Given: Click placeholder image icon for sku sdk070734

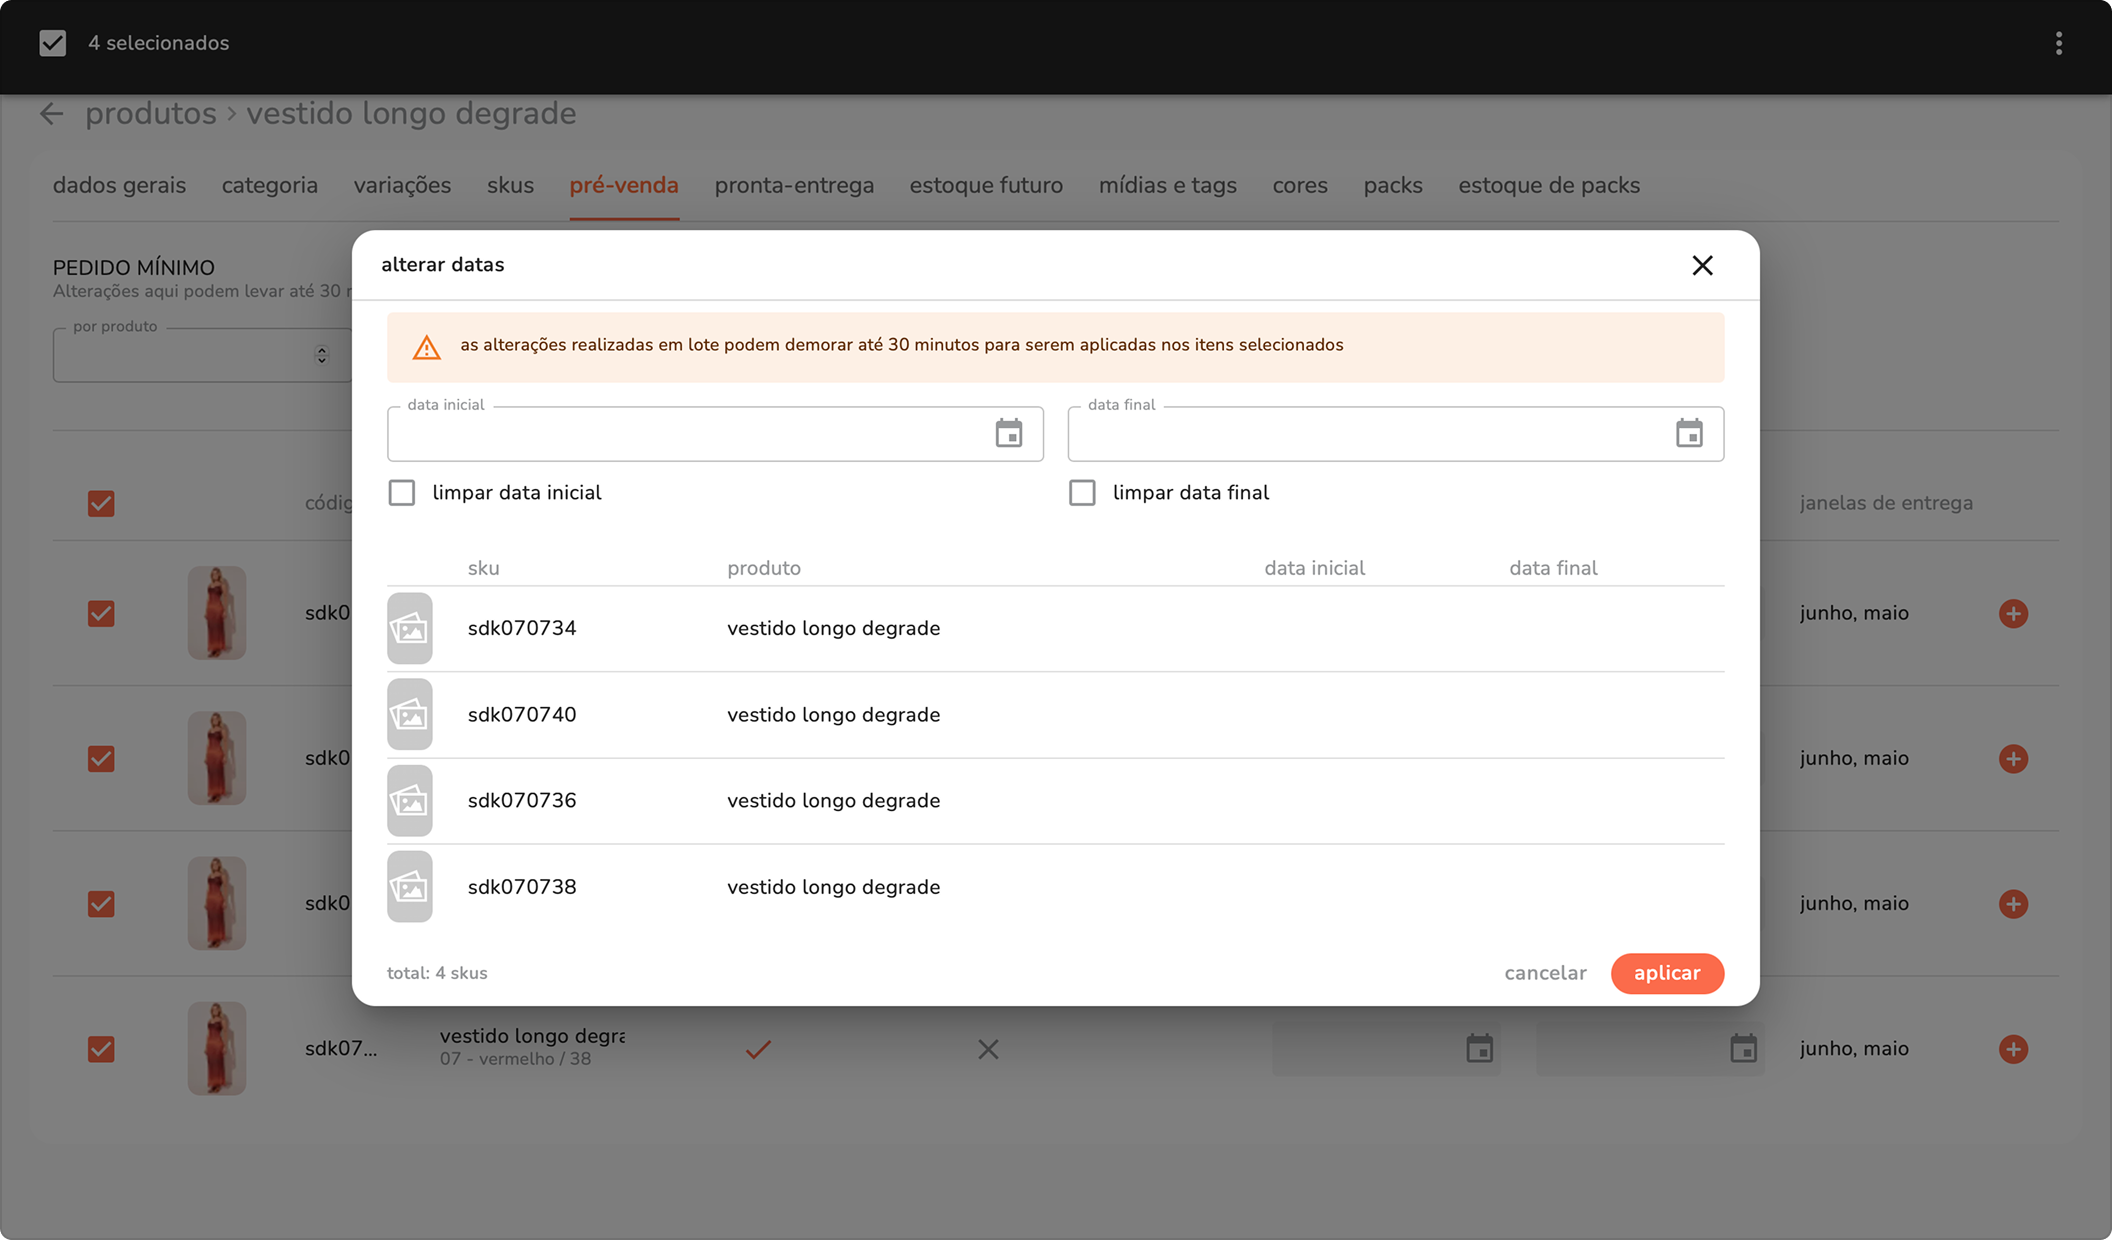Looking at the screenshot, I should click(x=410, y=629).
